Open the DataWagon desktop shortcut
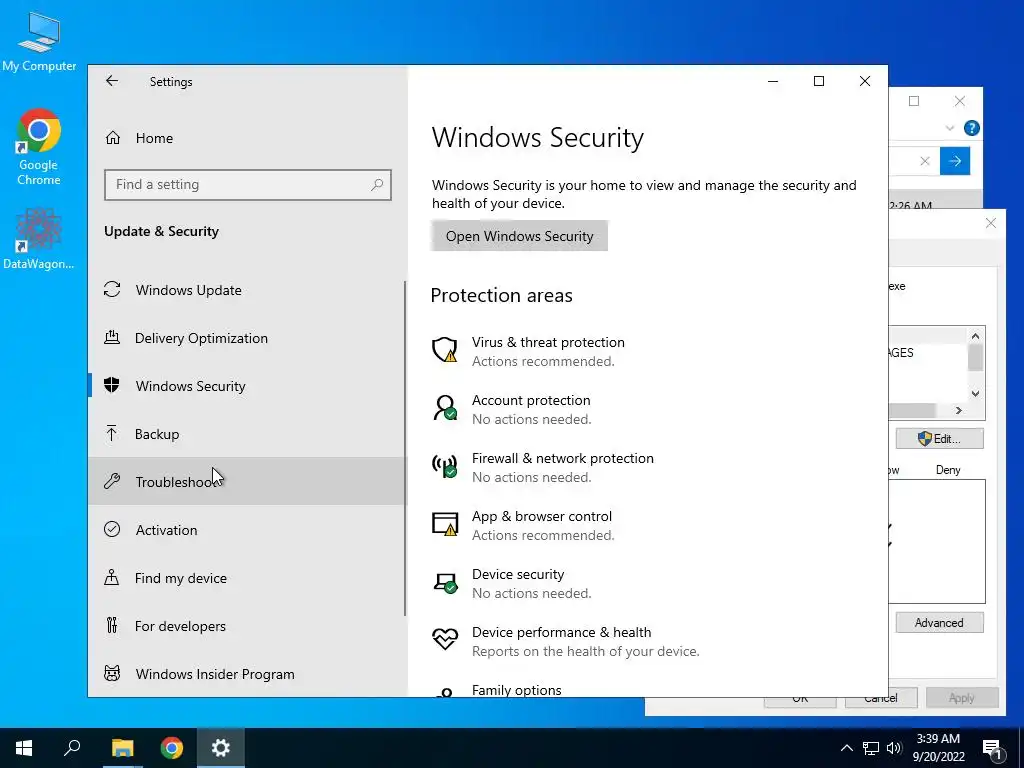 click(x=39, y=239)
